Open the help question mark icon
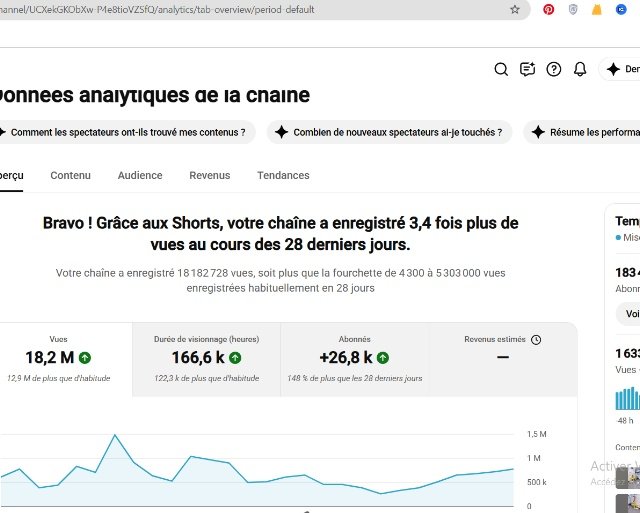Viewport: 640px width, 513px height. coord(553,69)
